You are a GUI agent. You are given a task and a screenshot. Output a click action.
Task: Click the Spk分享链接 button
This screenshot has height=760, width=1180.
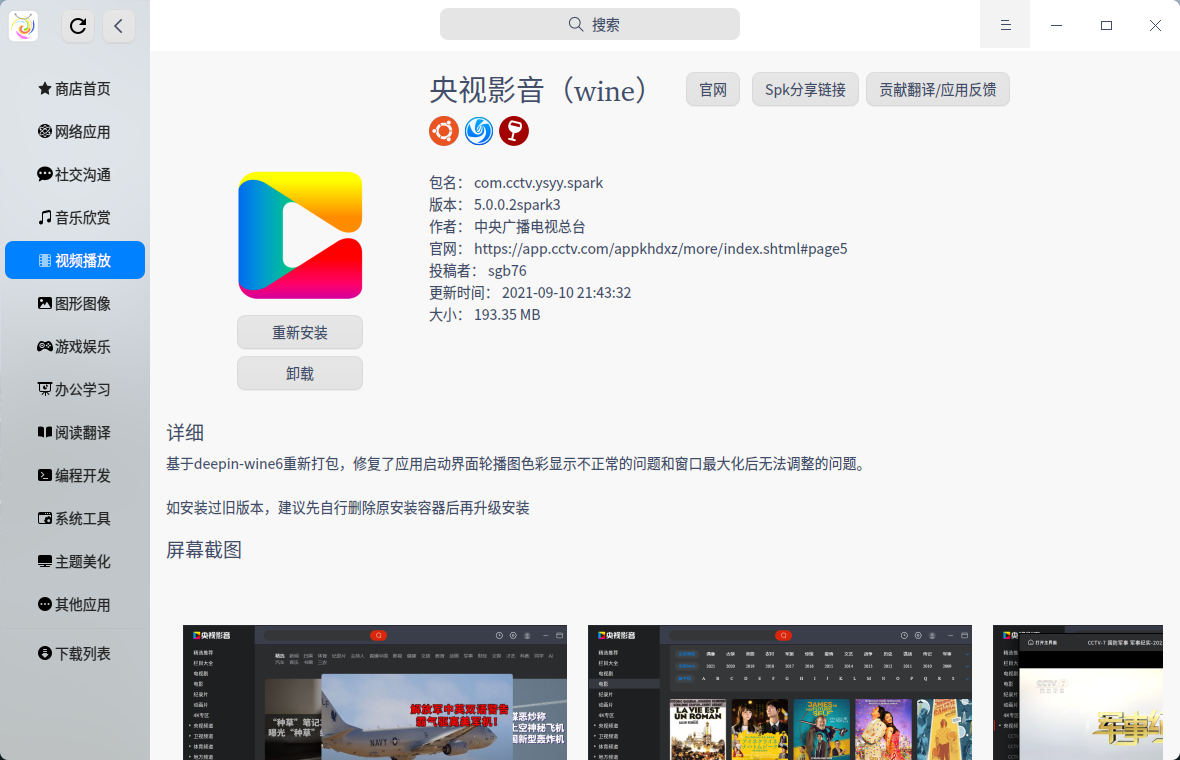point(805,90)
